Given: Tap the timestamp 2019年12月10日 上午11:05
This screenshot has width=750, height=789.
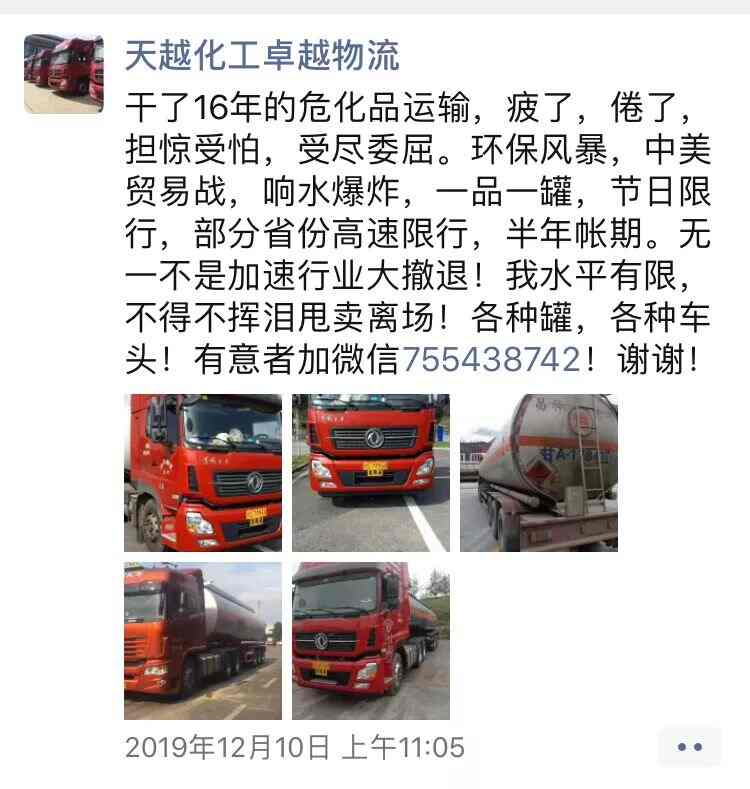Looking at the screenshot, I should click(x=294, y=747).
